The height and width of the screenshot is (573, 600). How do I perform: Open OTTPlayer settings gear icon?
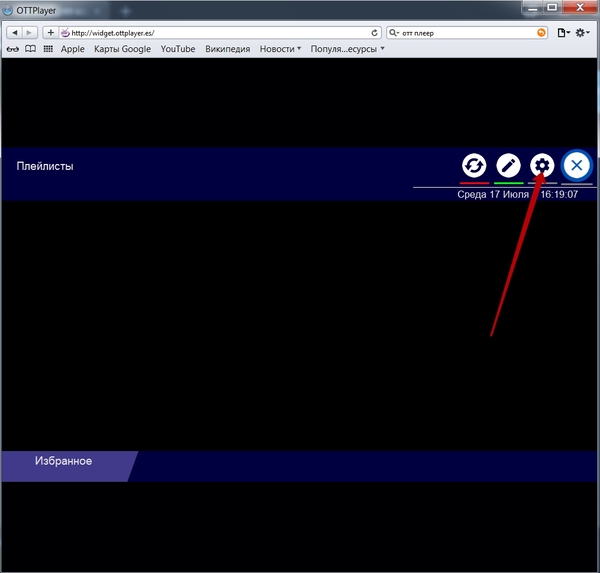tap(542, 166)
